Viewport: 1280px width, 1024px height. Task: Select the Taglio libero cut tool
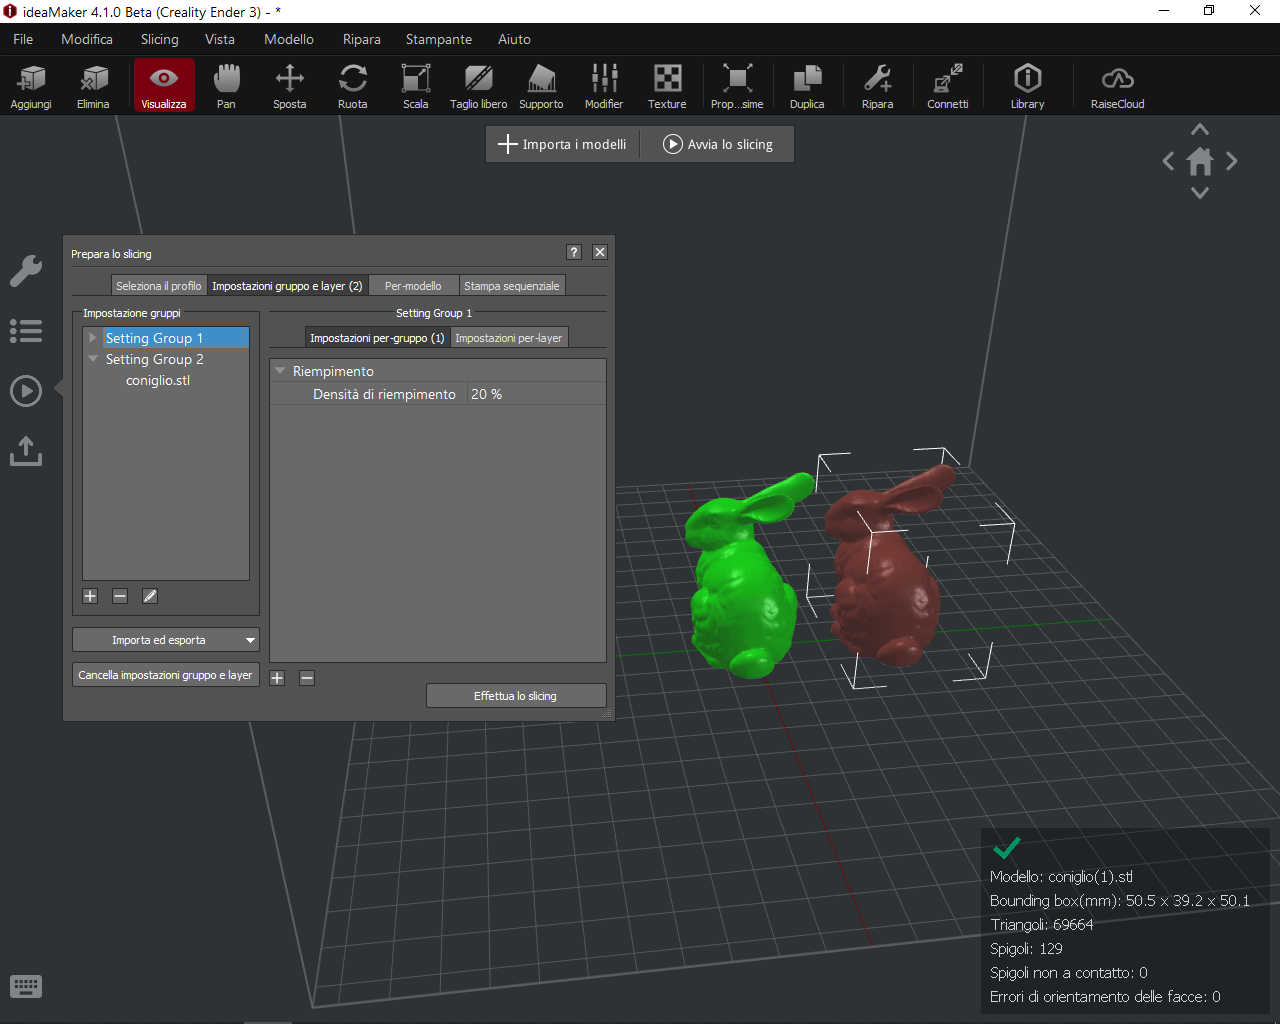click(478, 86)
